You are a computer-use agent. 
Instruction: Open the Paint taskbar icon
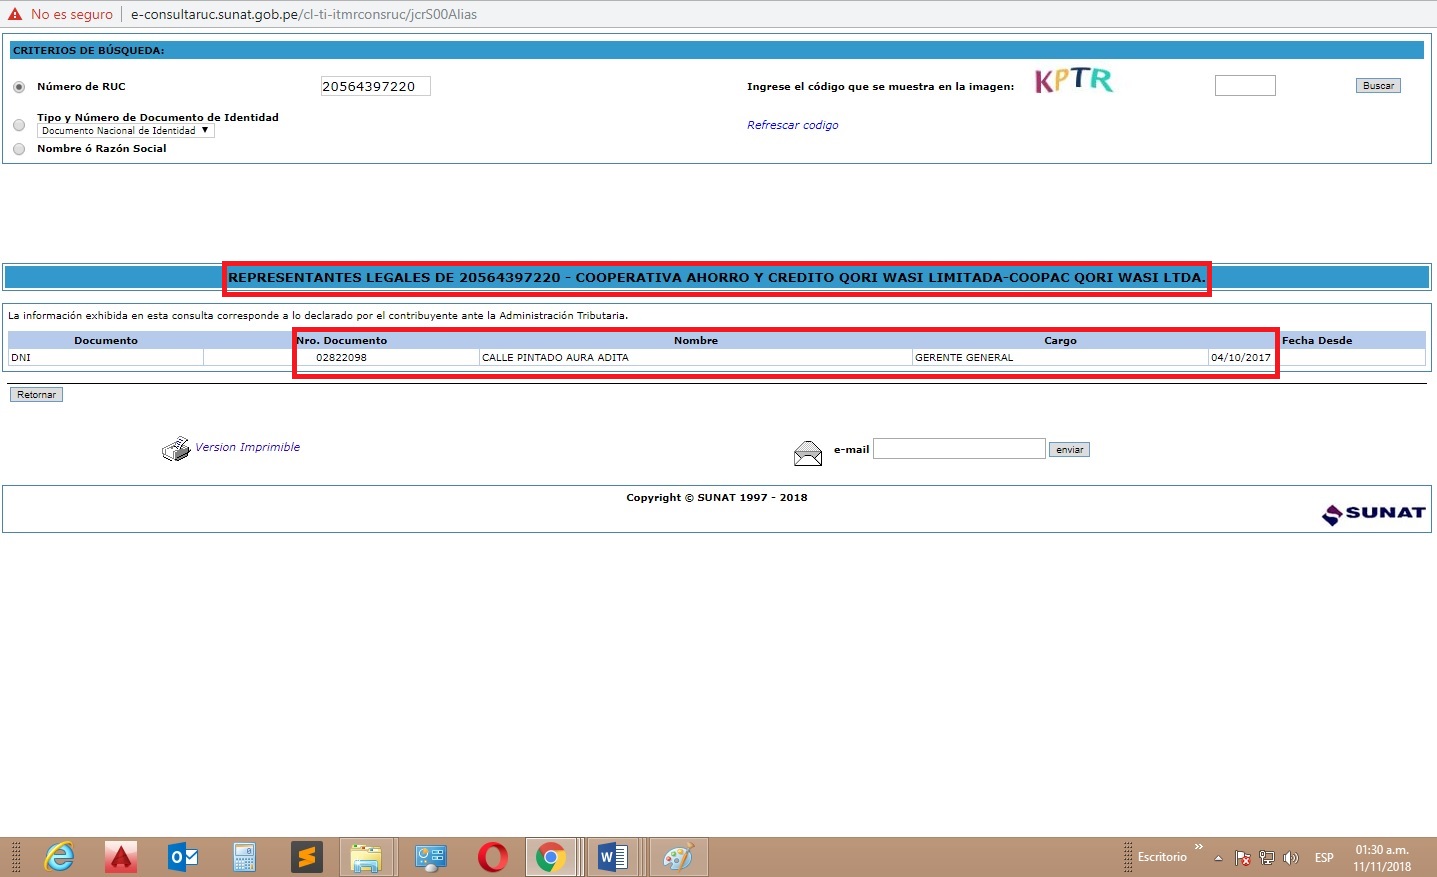click(x=679, y=857)
